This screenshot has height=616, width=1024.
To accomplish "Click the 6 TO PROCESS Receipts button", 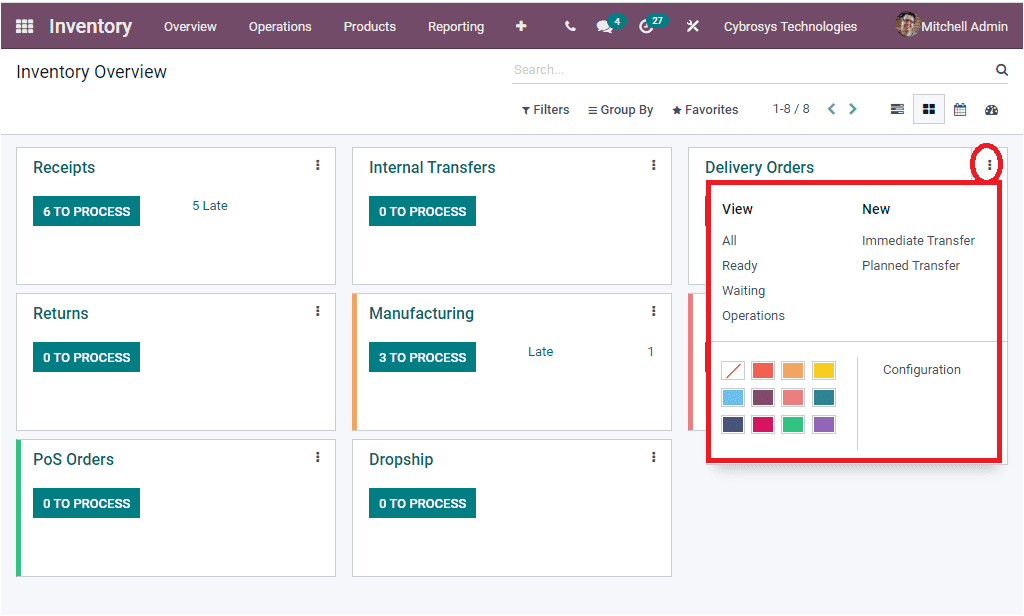I will 86,211.
